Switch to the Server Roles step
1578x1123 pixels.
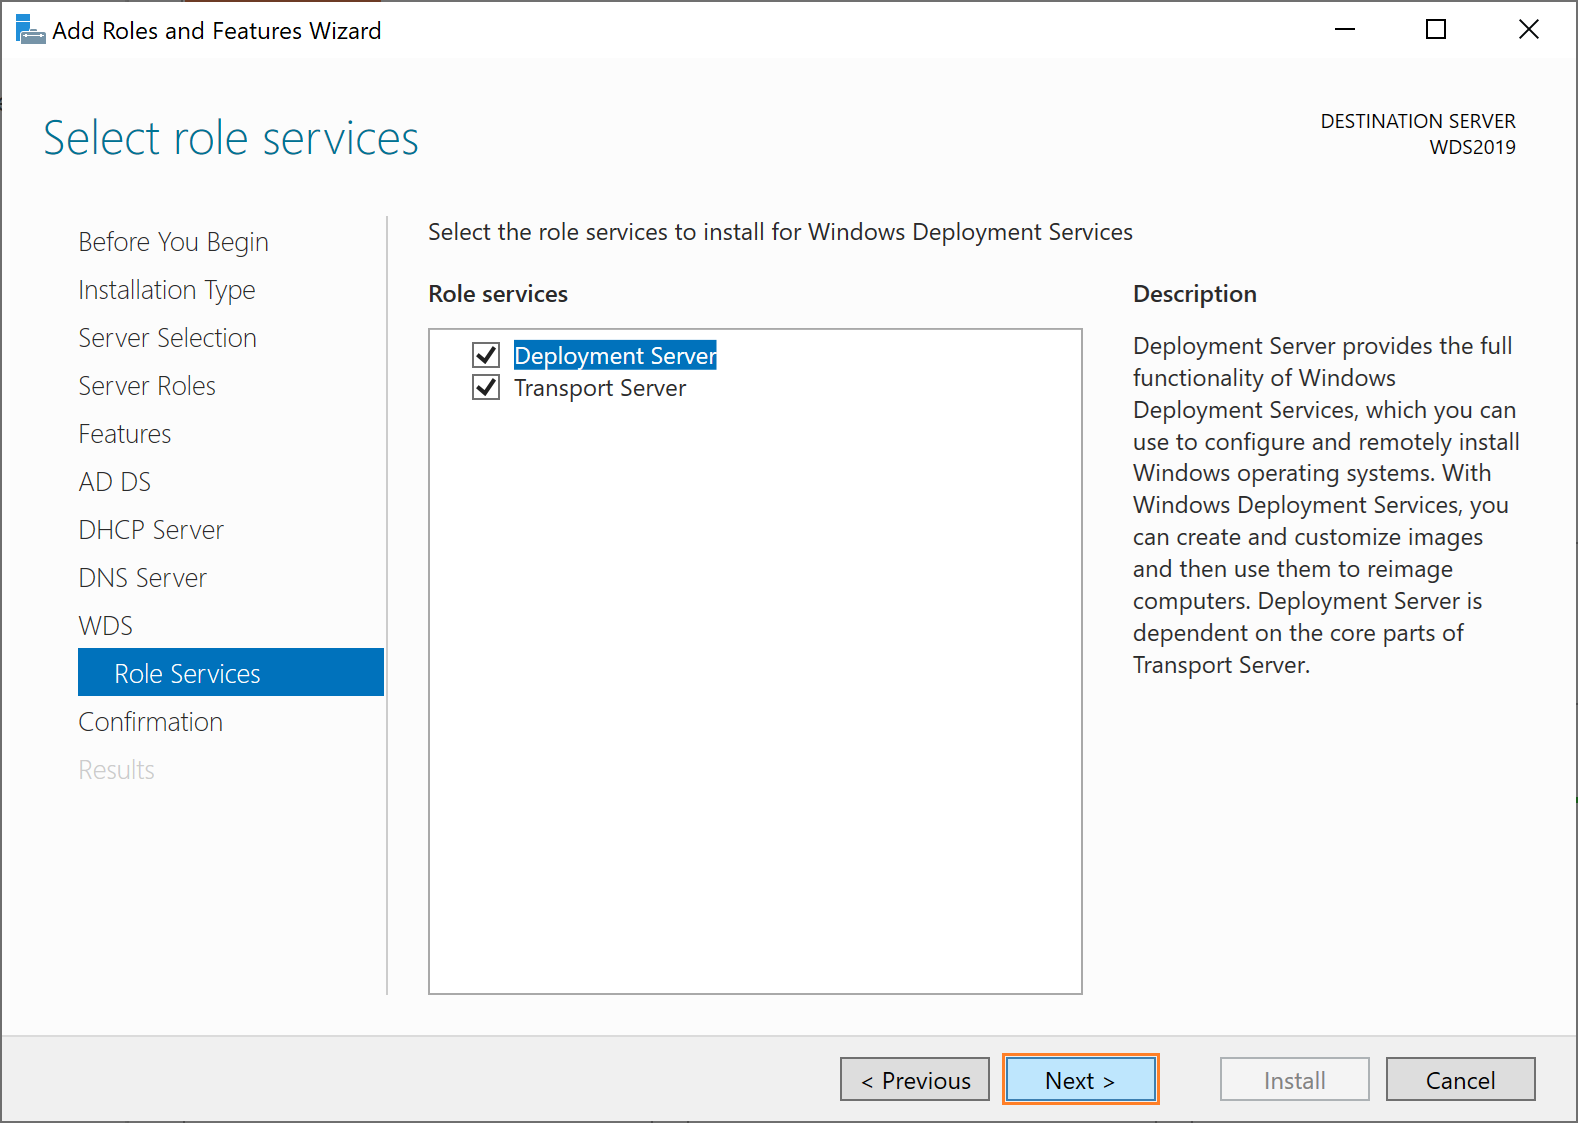click(147, 386)
